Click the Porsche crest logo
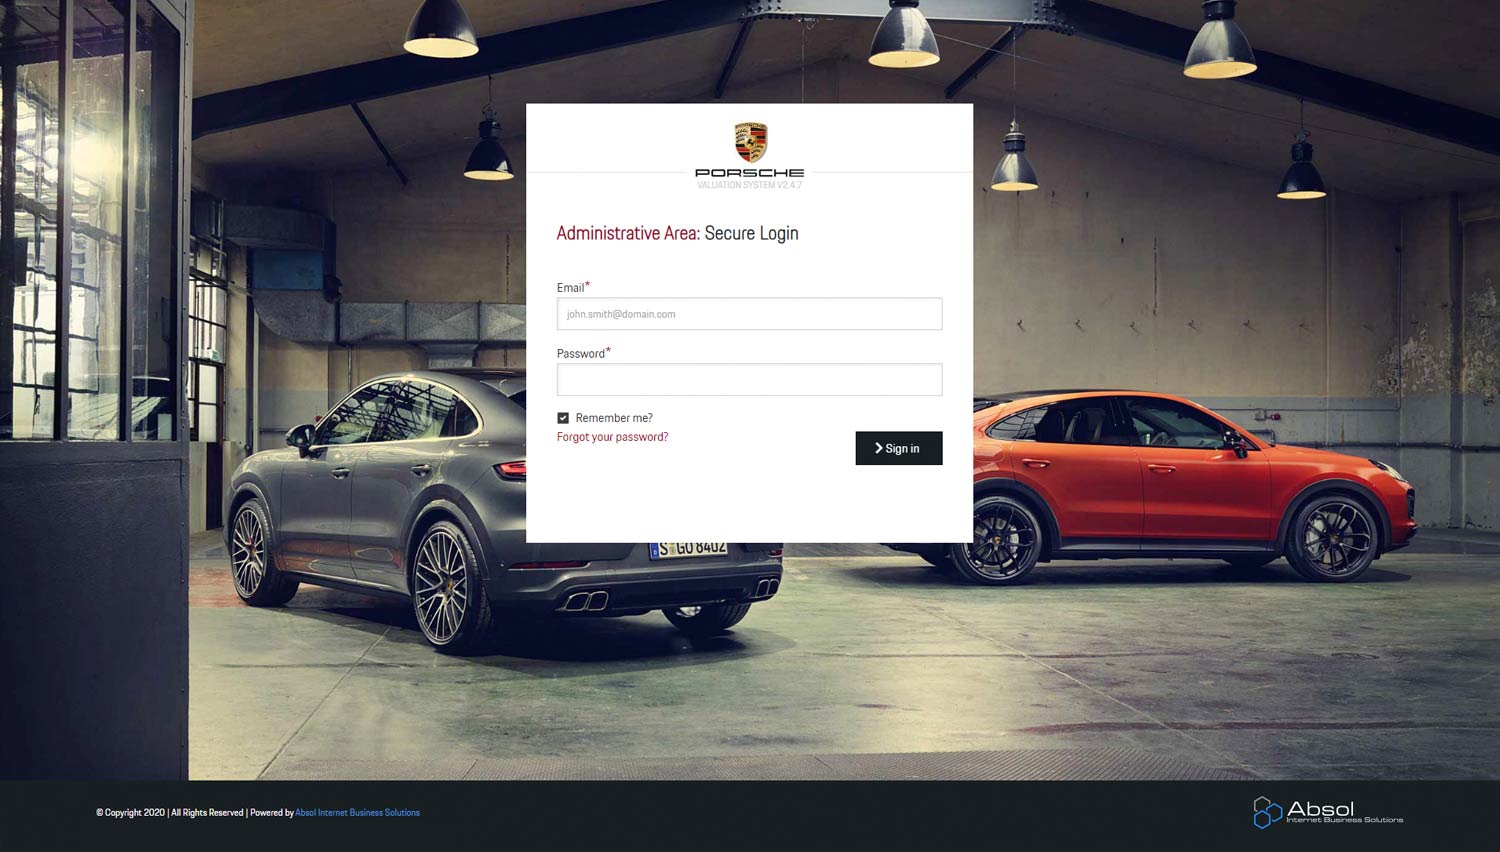 750,143
